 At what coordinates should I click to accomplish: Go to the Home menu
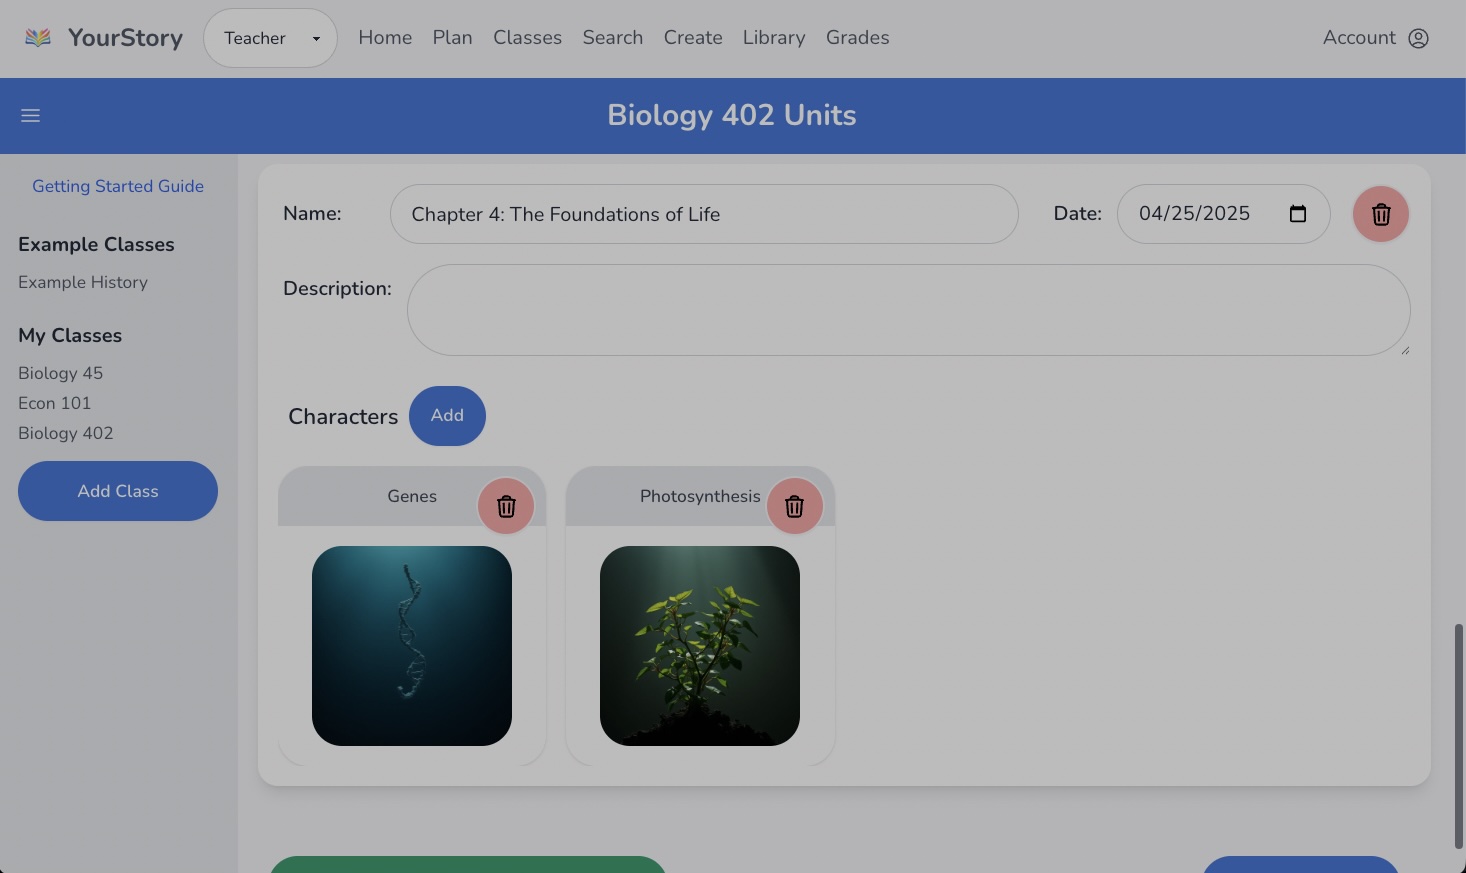(x=385, y=38)
